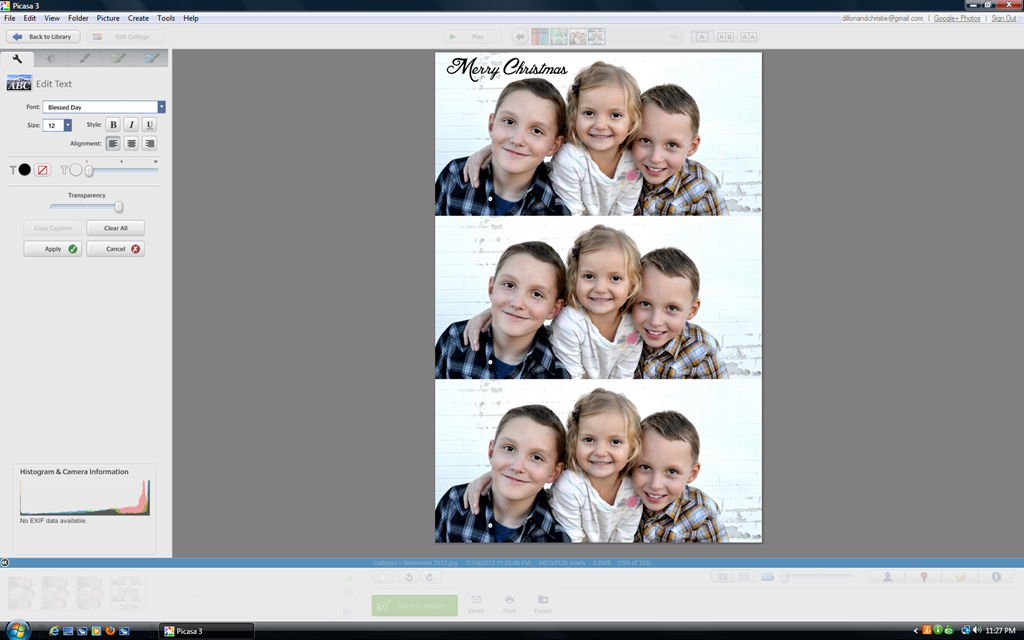Align text to the left
The image size is (1024, 640).
[113, 143]
